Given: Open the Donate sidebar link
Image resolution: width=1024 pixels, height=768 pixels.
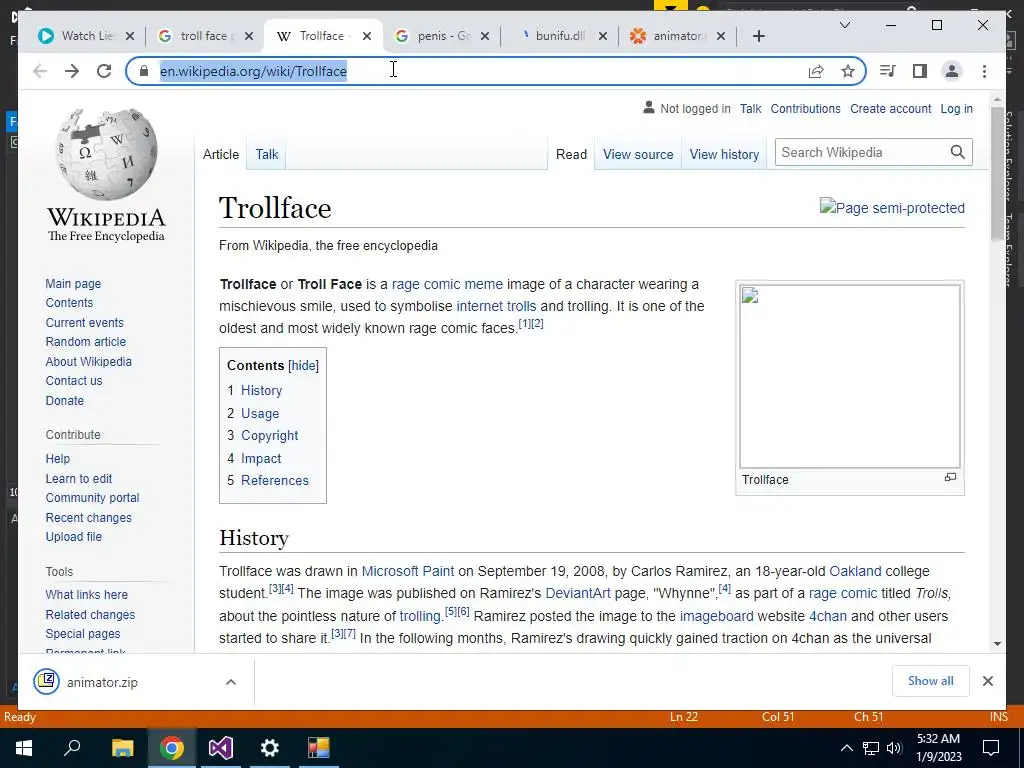Looking at the screenshot, I should pyautogui.click(x=65, y=400).
